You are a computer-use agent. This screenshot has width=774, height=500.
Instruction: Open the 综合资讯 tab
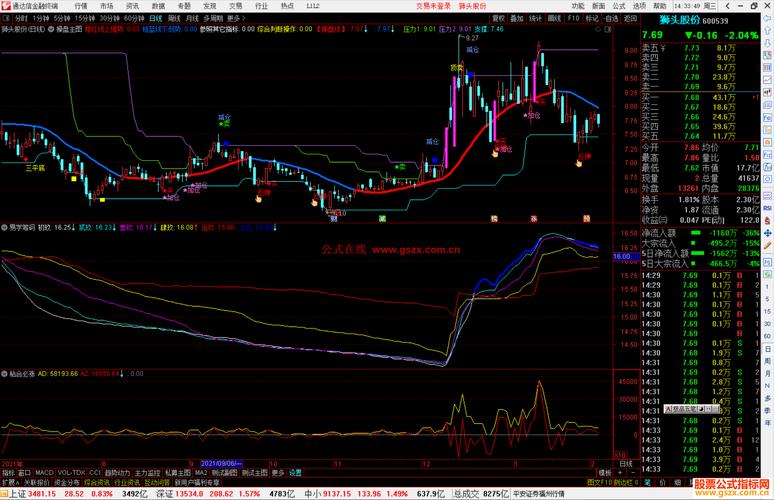pos(97,482)
